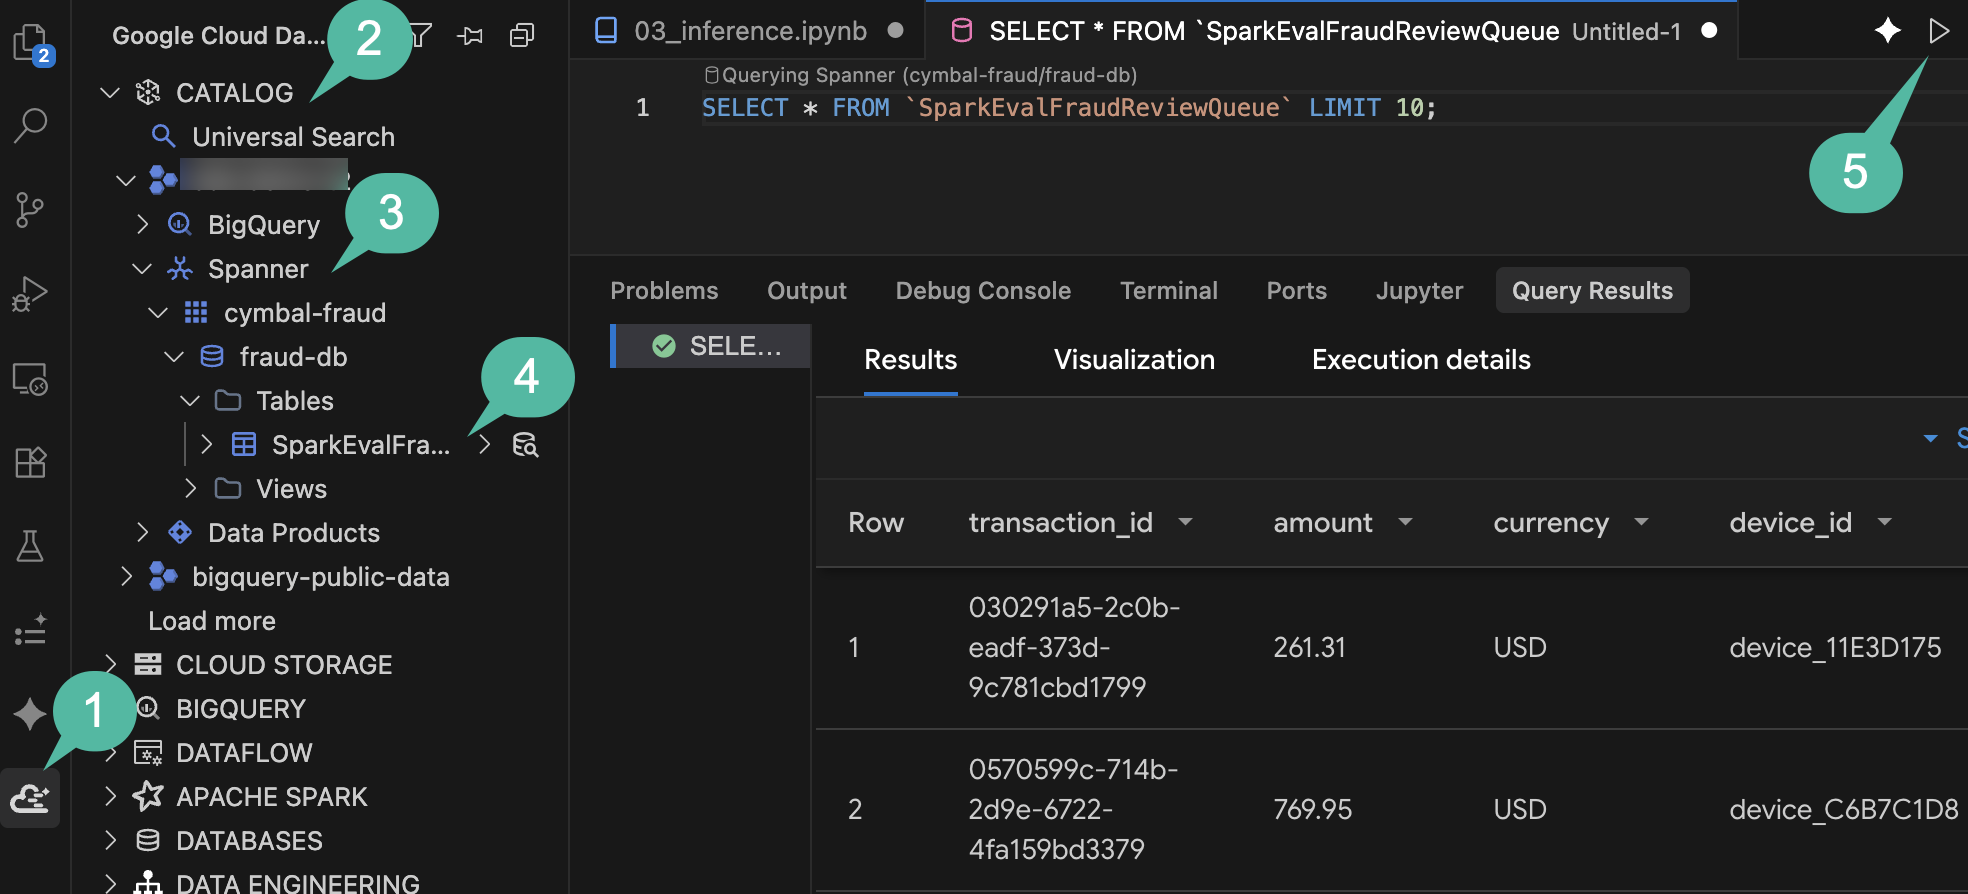Click the cymbal-fraud instance grid icon

(x=196, y=313)
